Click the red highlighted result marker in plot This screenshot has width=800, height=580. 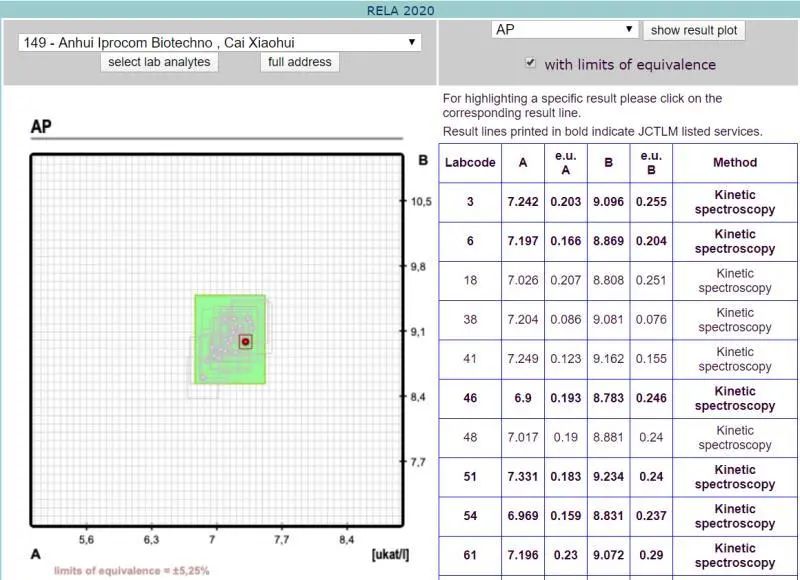point(245,342)
